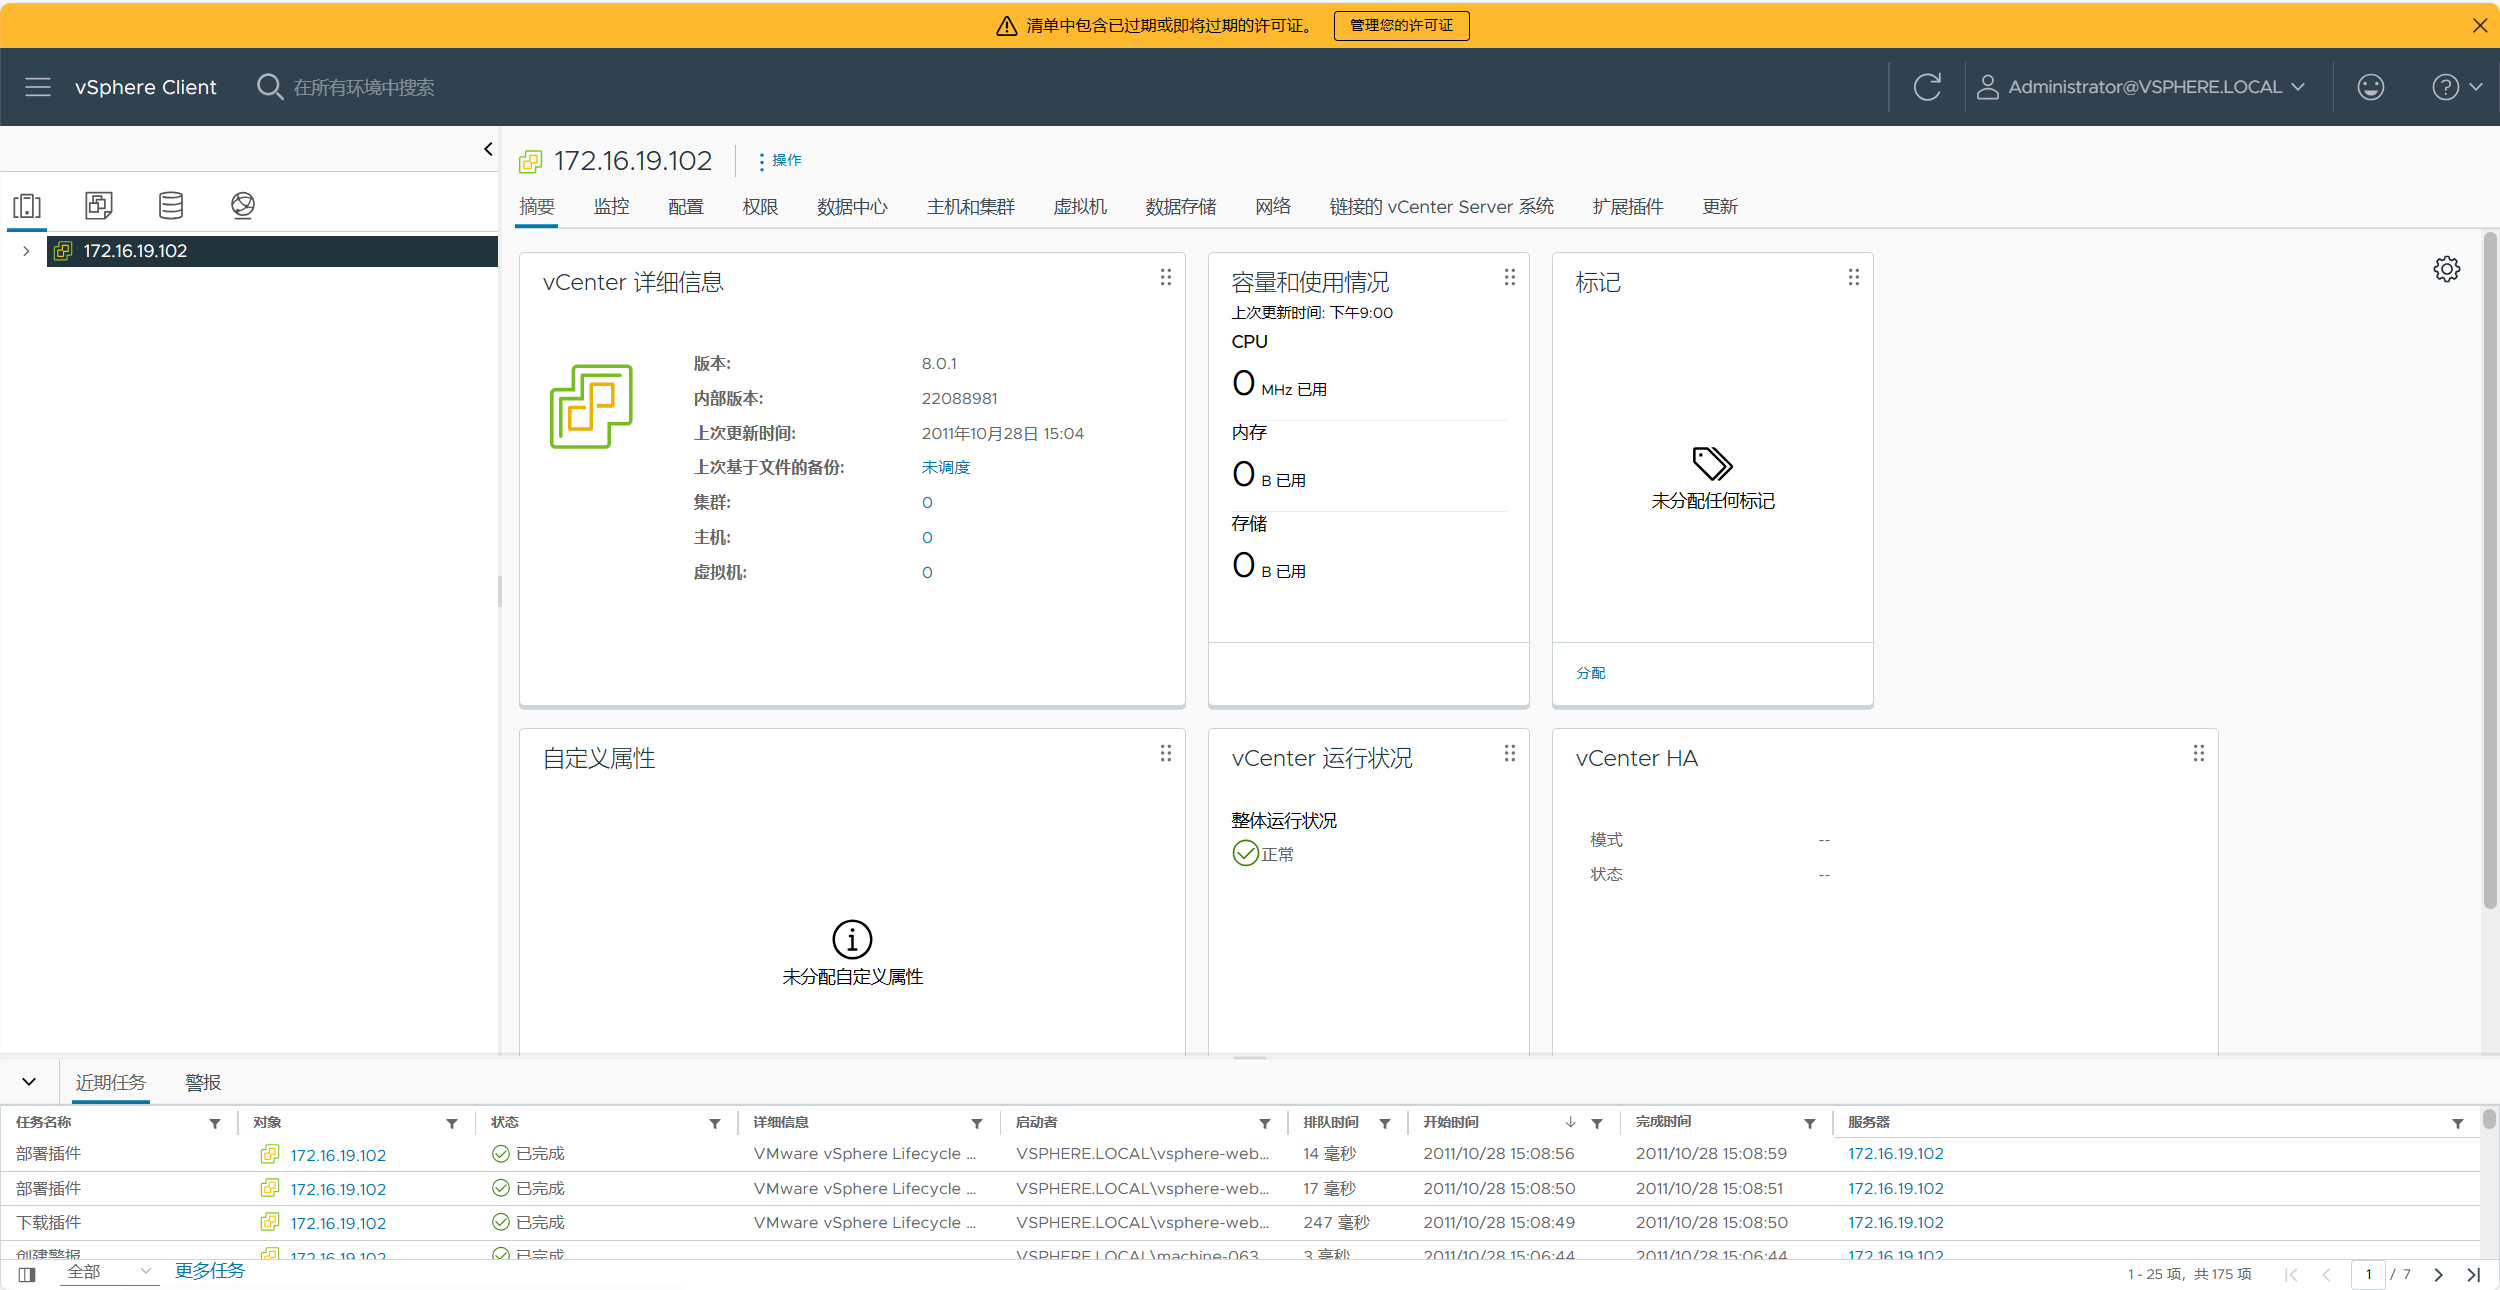Click the 更多任务 link
This screenshot has width=2500, height=1290.
210,1271
